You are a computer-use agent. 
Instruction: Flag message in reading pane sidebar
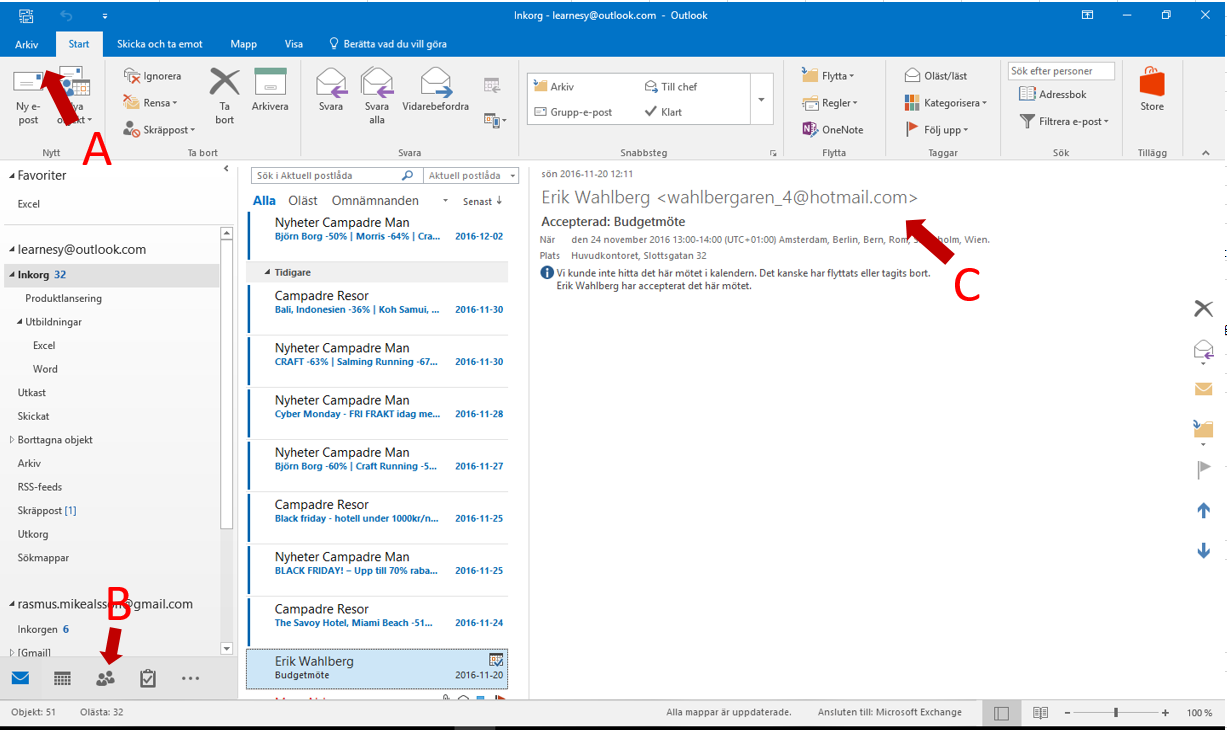1204,469
